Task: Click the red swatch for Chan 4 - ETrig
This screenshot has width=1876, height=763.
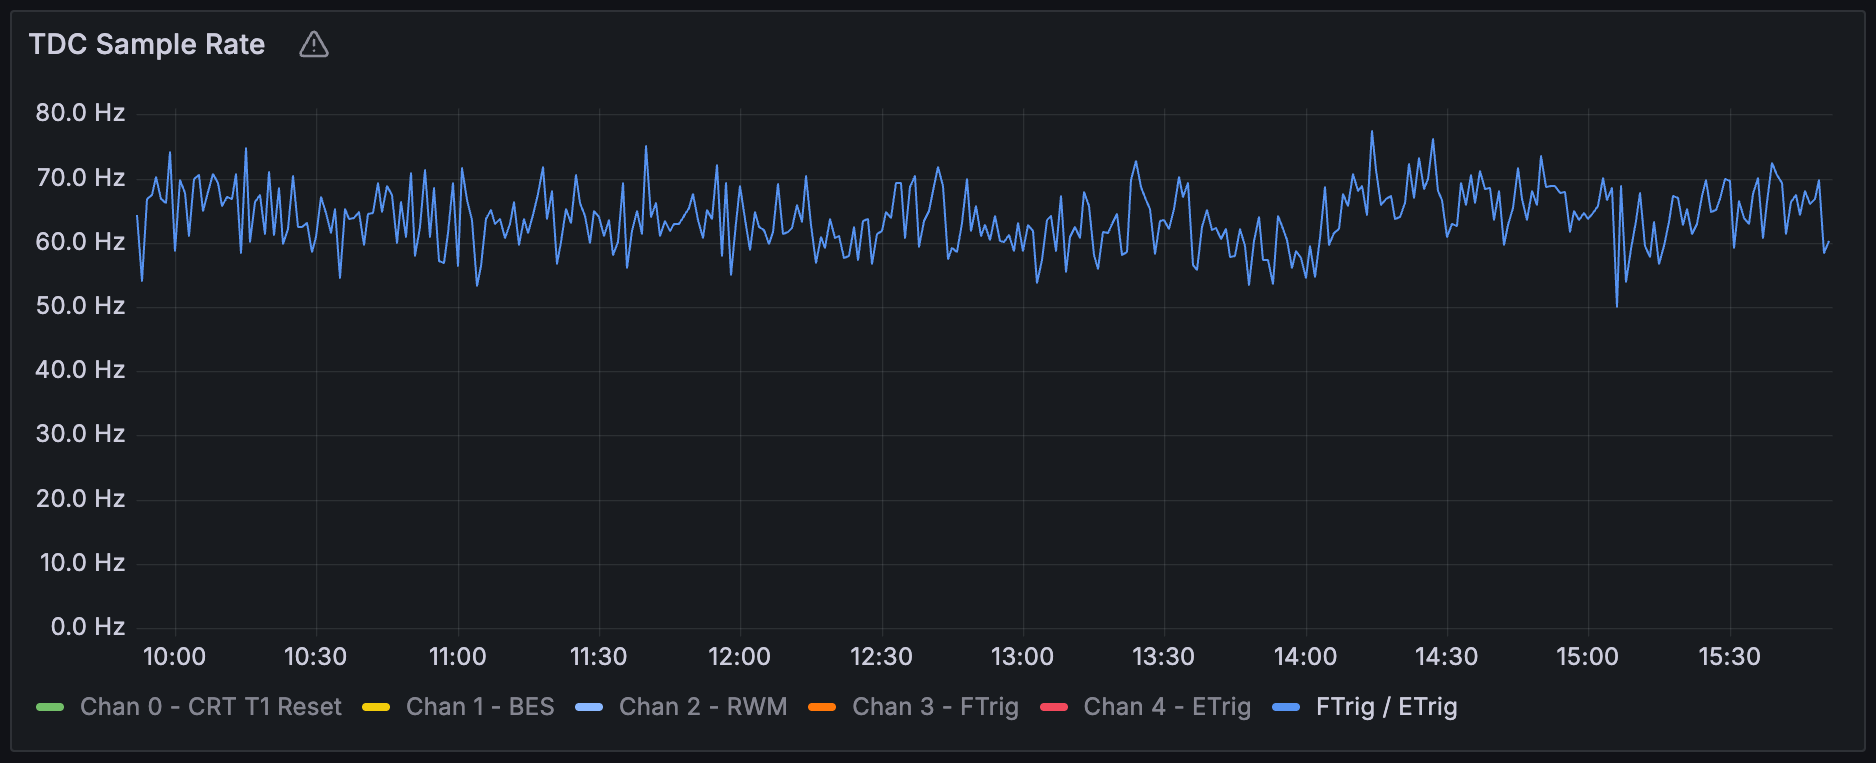Action: pos(1054,707)
